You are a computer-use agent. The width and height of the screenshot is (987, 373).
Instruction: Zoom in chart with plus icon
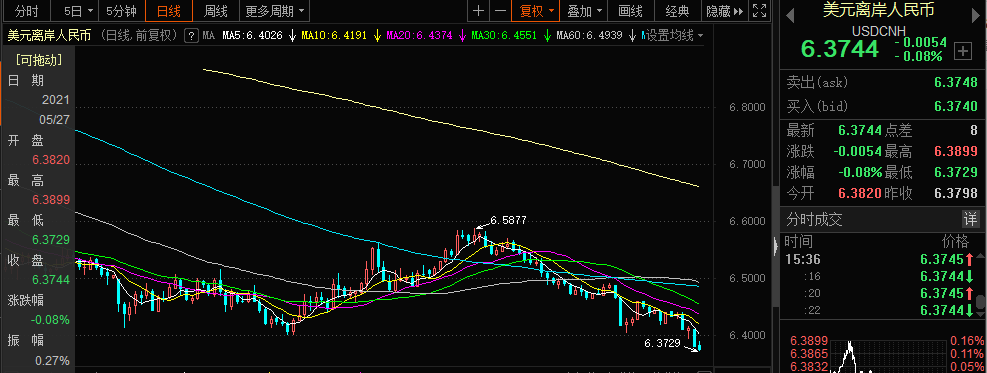479,11
